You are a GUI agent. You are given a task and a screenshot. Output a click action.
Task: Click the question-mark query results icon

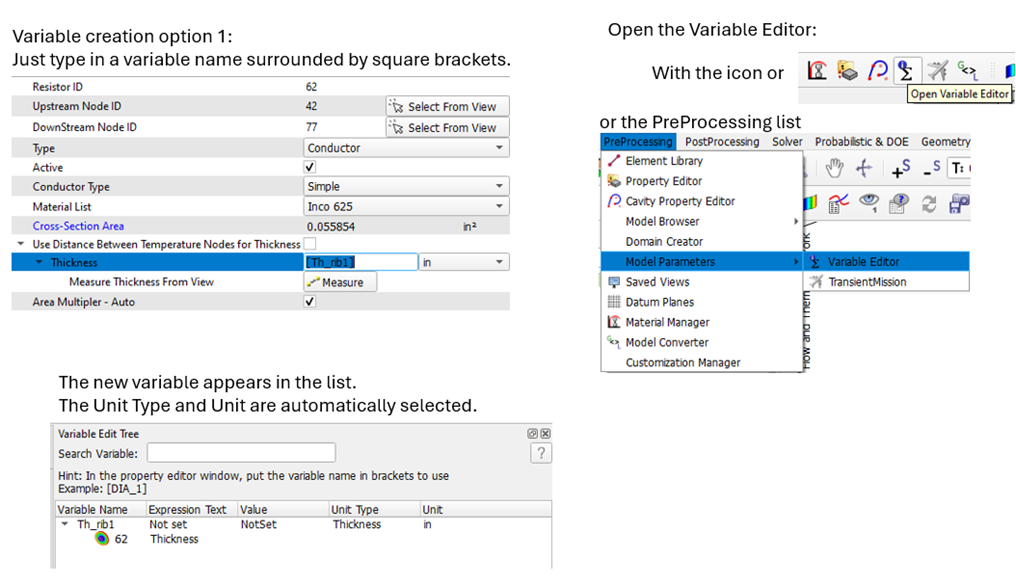898,204
